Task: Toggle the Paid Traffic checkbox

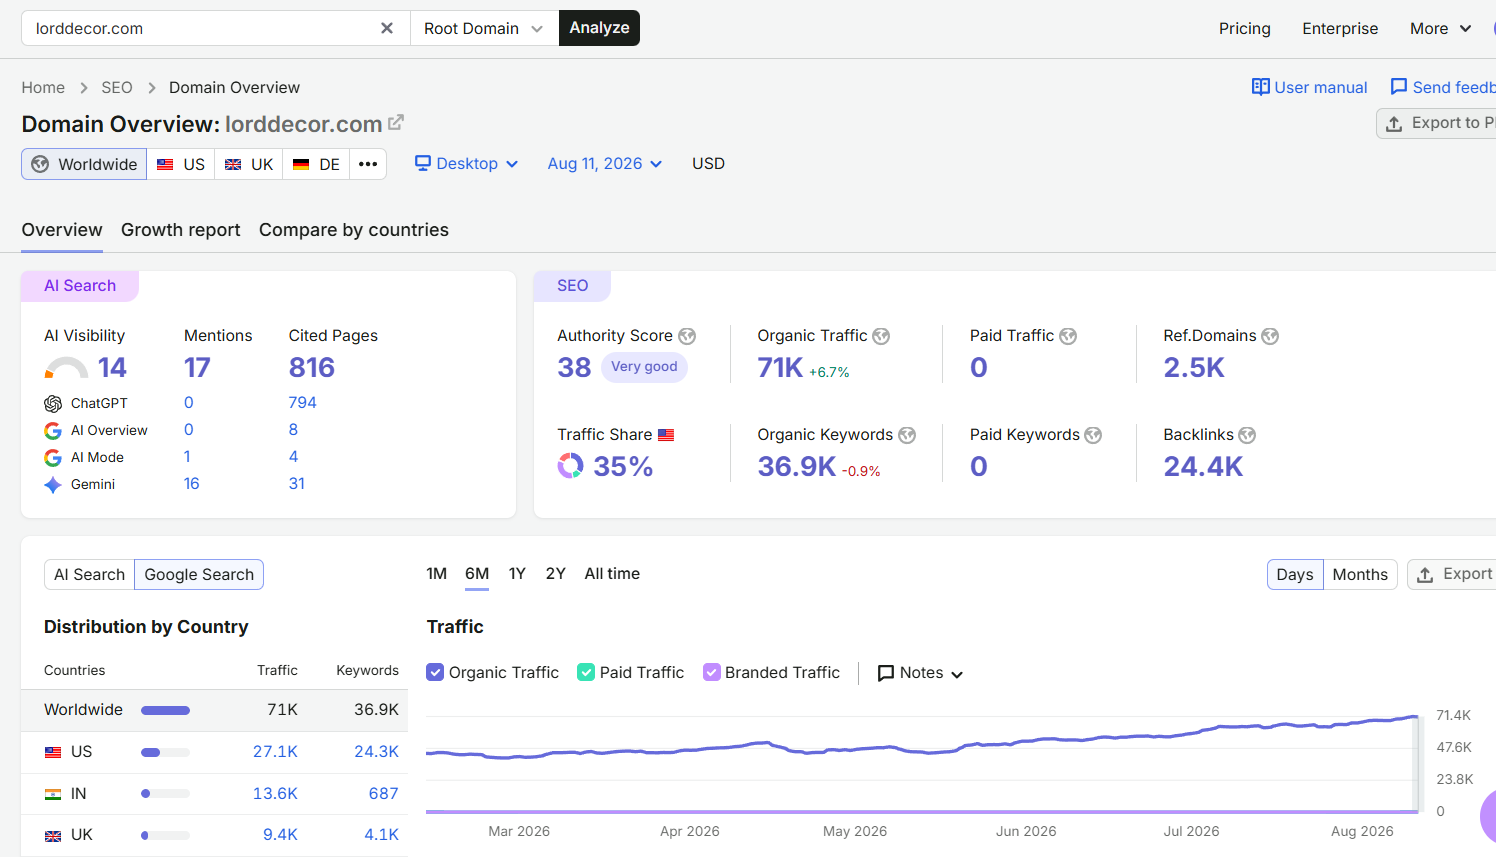Action: (586, 672)
